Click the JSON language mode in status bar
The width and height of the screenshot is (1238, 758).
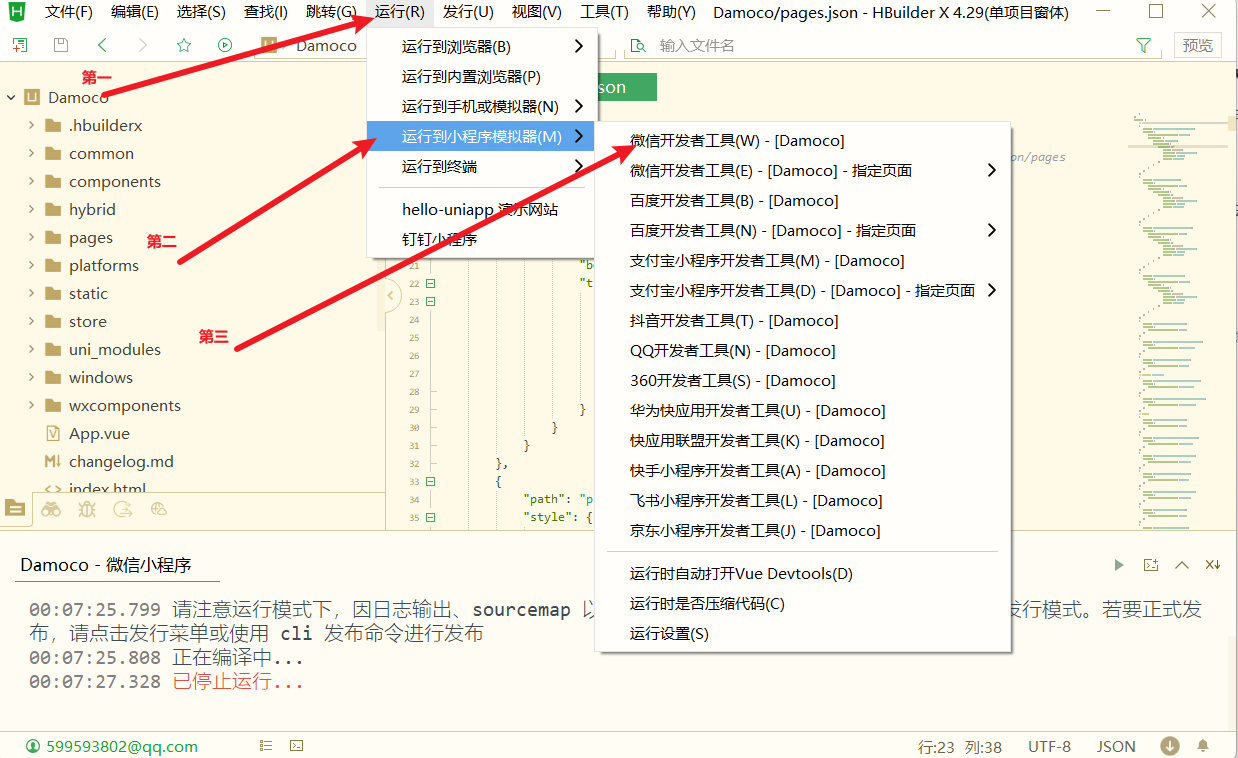1116,746
